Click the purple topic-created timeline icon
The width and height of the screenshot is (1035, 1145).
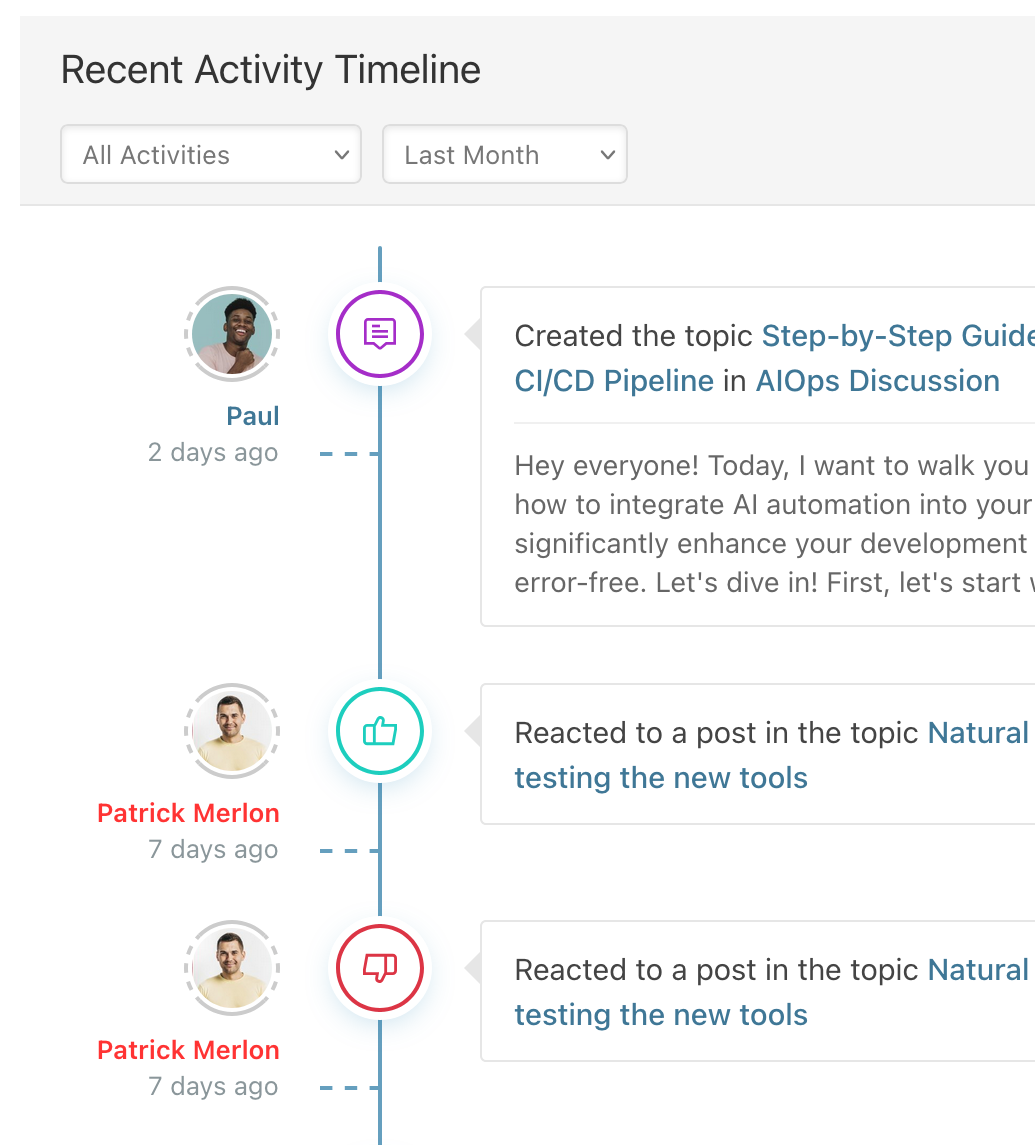pyautogui.click(x=379, y=334)
